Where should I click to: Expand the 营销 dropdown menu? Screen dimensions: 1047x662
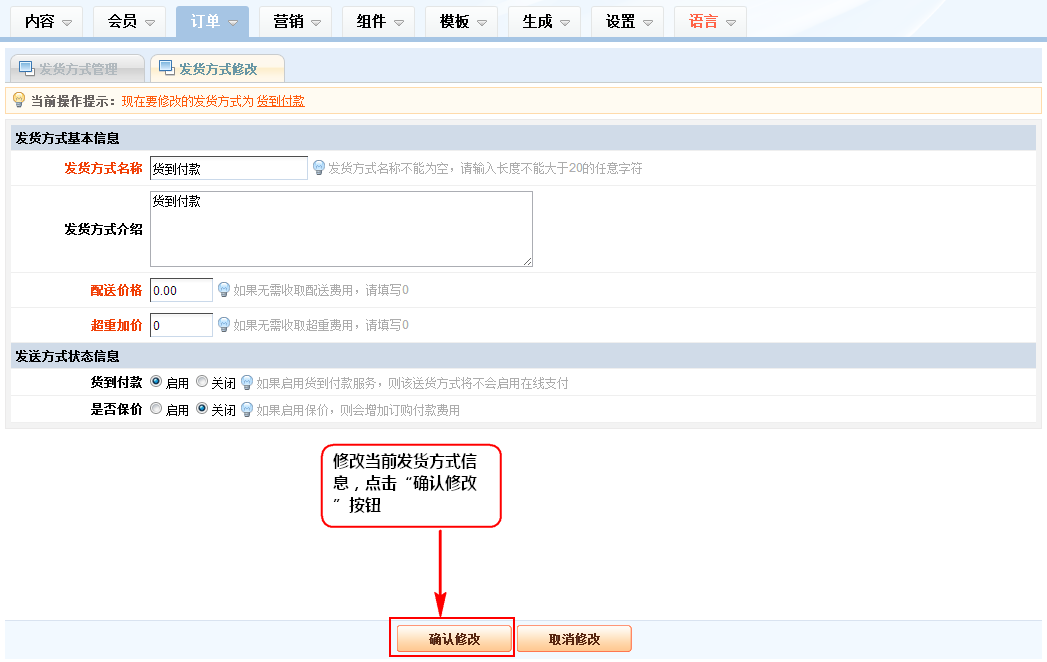click(297, 21)
